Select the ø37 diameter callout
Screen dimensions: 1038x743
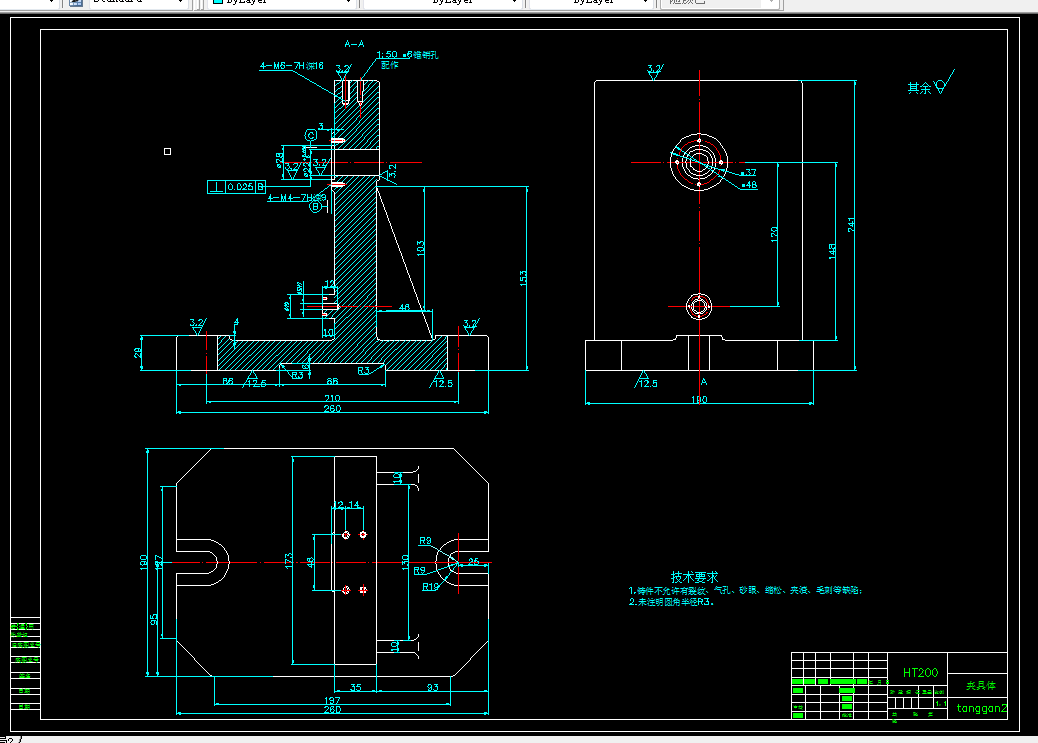[748, 172]
